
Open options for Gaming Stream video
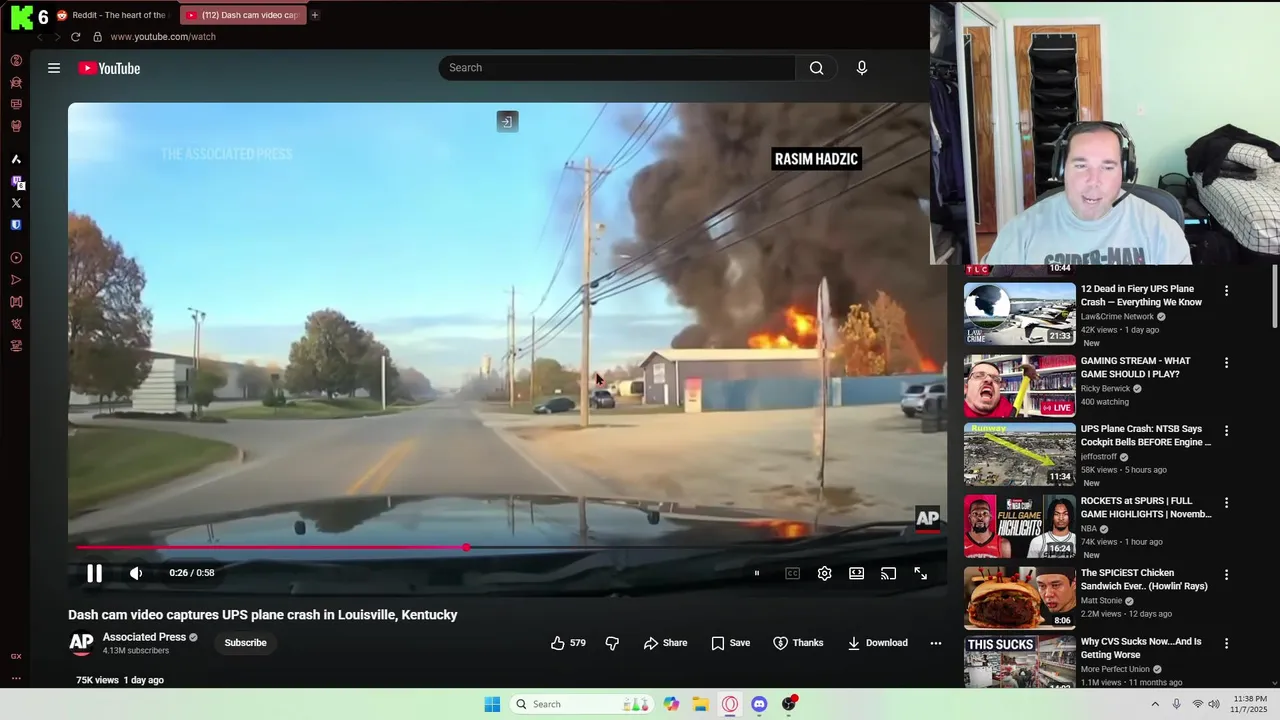coord(1226,363)
